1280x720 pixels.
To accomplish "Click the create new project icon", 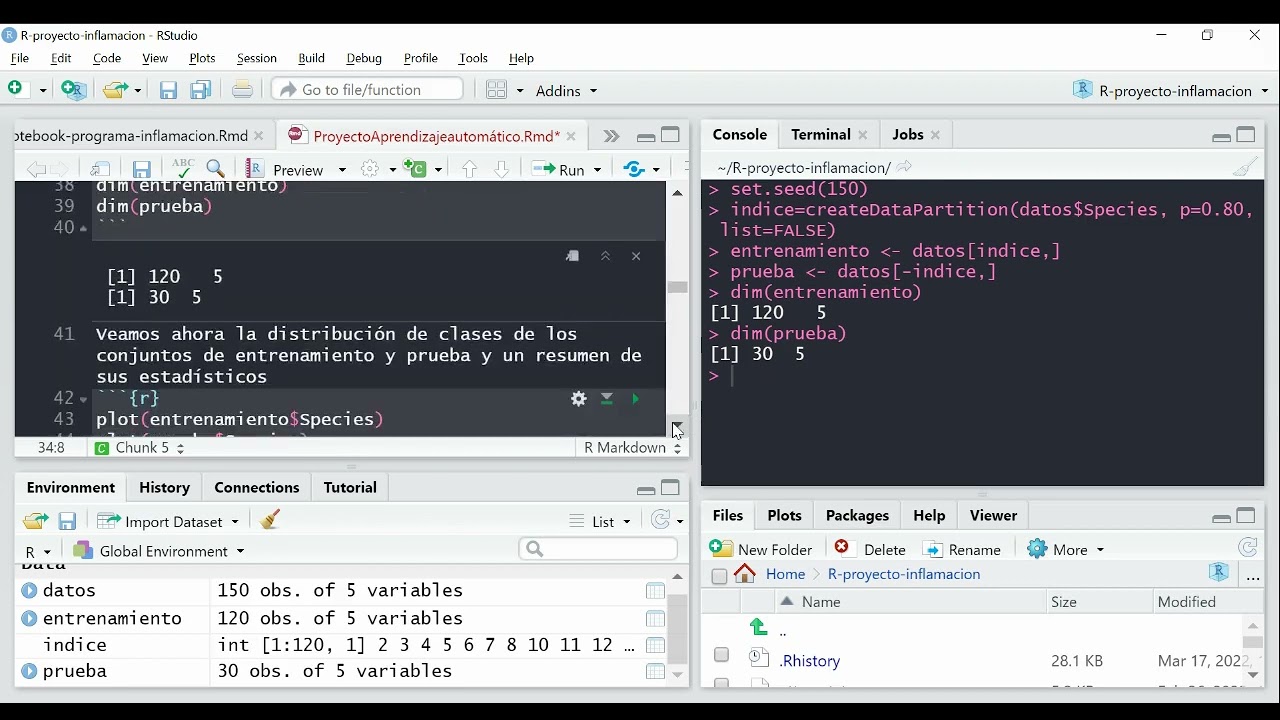I will [x=74, y=90].
